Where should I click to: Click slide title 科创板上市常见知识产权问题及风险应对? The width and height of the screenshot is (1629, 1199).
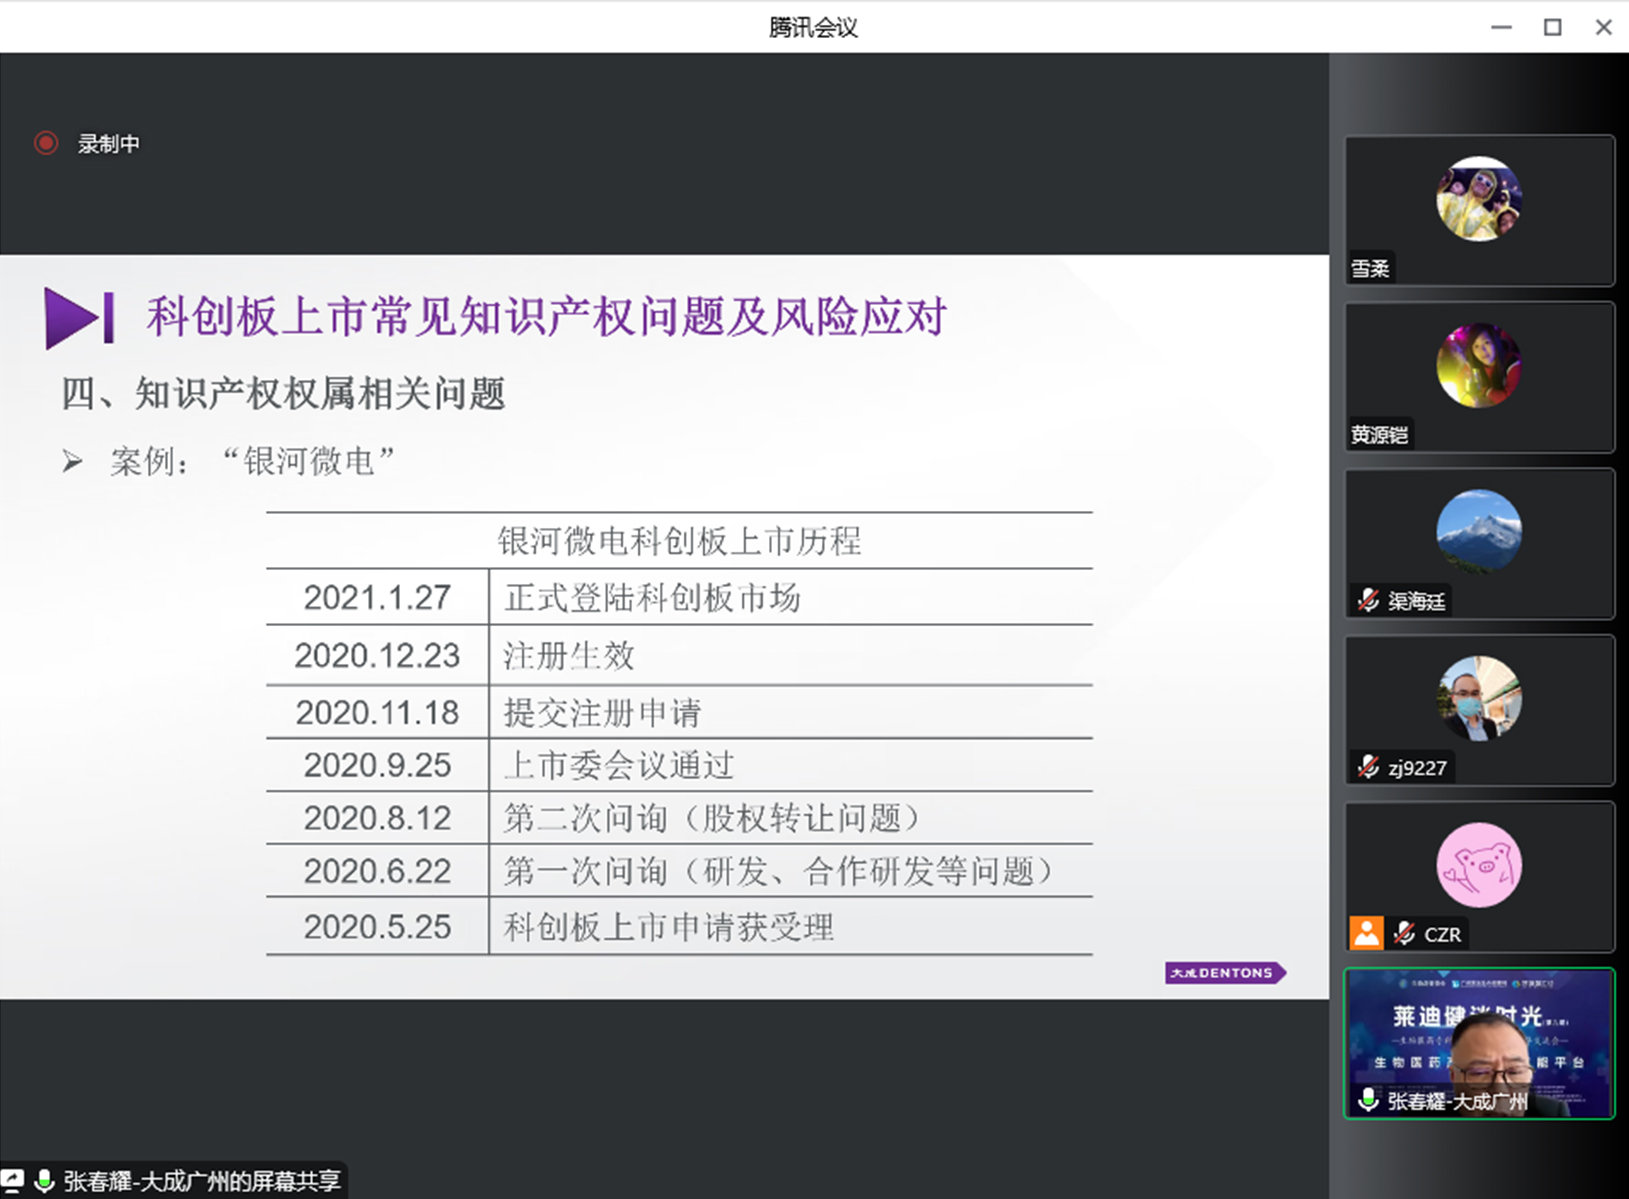click(x=546, y=317)
